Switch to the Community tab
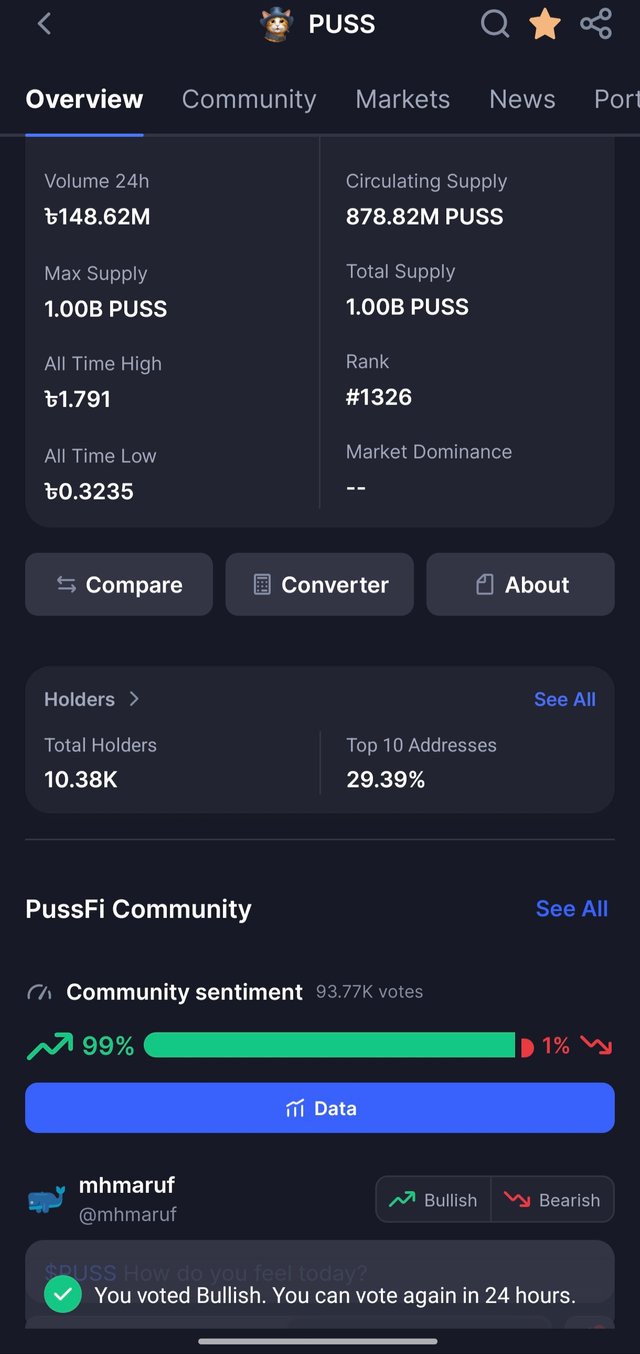The height and width of the screenshot is (1354, 640). 249,99
